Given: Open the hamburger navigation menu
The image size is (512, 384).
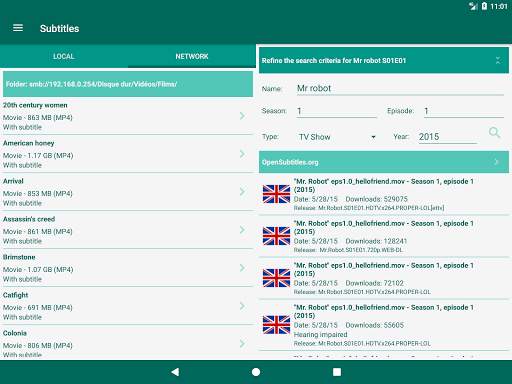Looking at the screenshot, I should coord(18,28).
